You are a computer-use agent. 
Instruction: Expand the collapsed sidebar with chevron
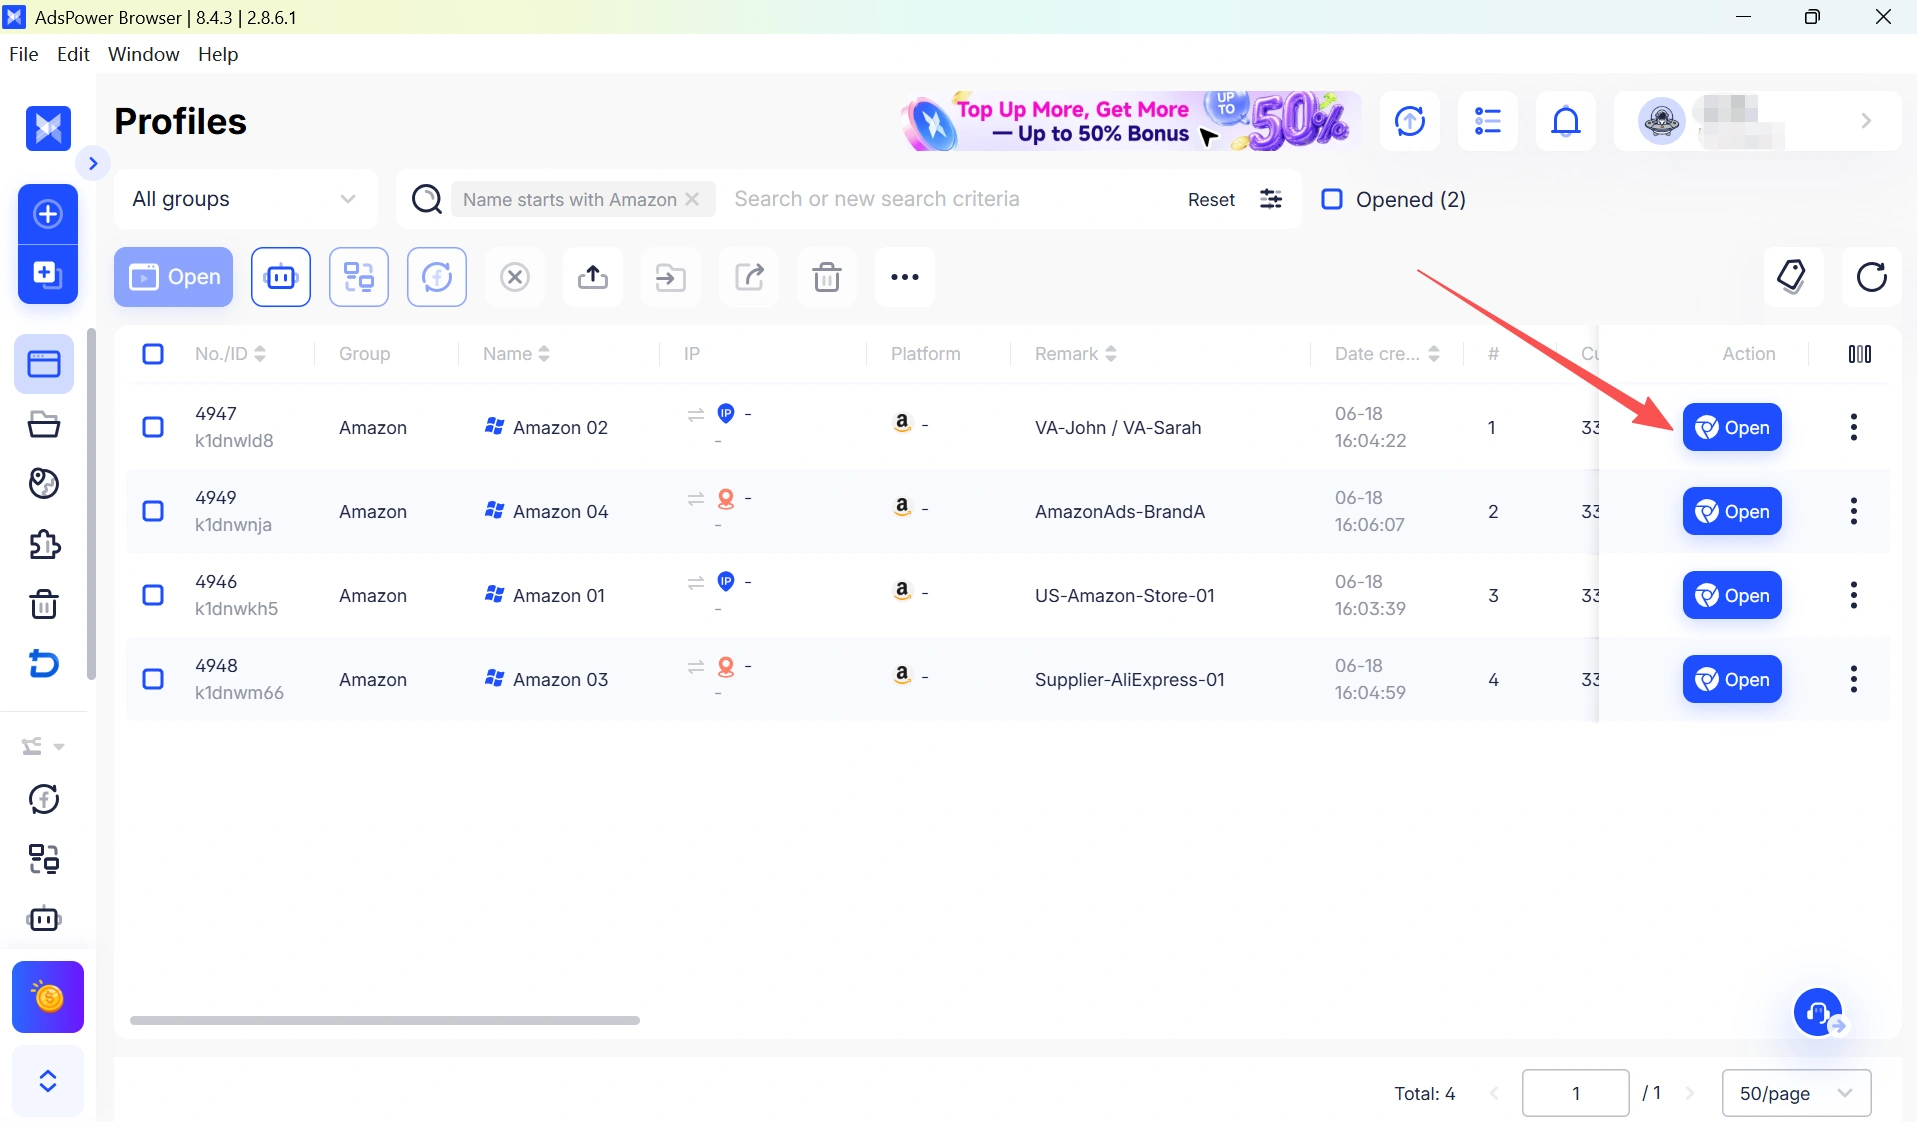pos(93,163)
